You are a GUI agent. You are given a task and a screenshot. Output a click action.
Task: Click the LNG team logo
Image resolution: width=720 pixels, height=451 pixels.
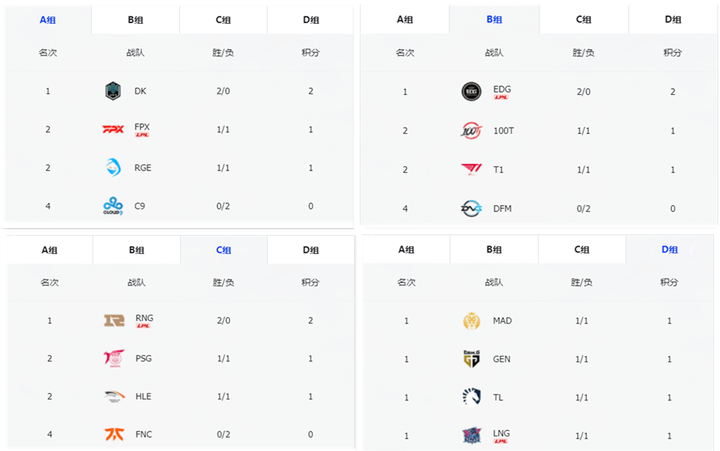(472, 435)
